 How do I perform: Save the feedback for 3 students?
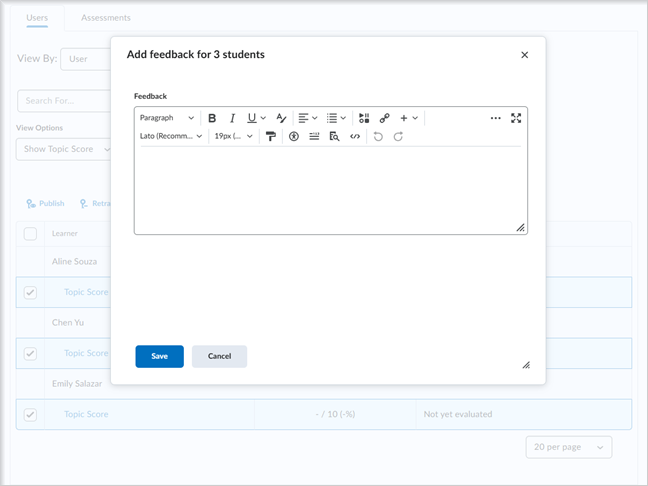[159, 356]
